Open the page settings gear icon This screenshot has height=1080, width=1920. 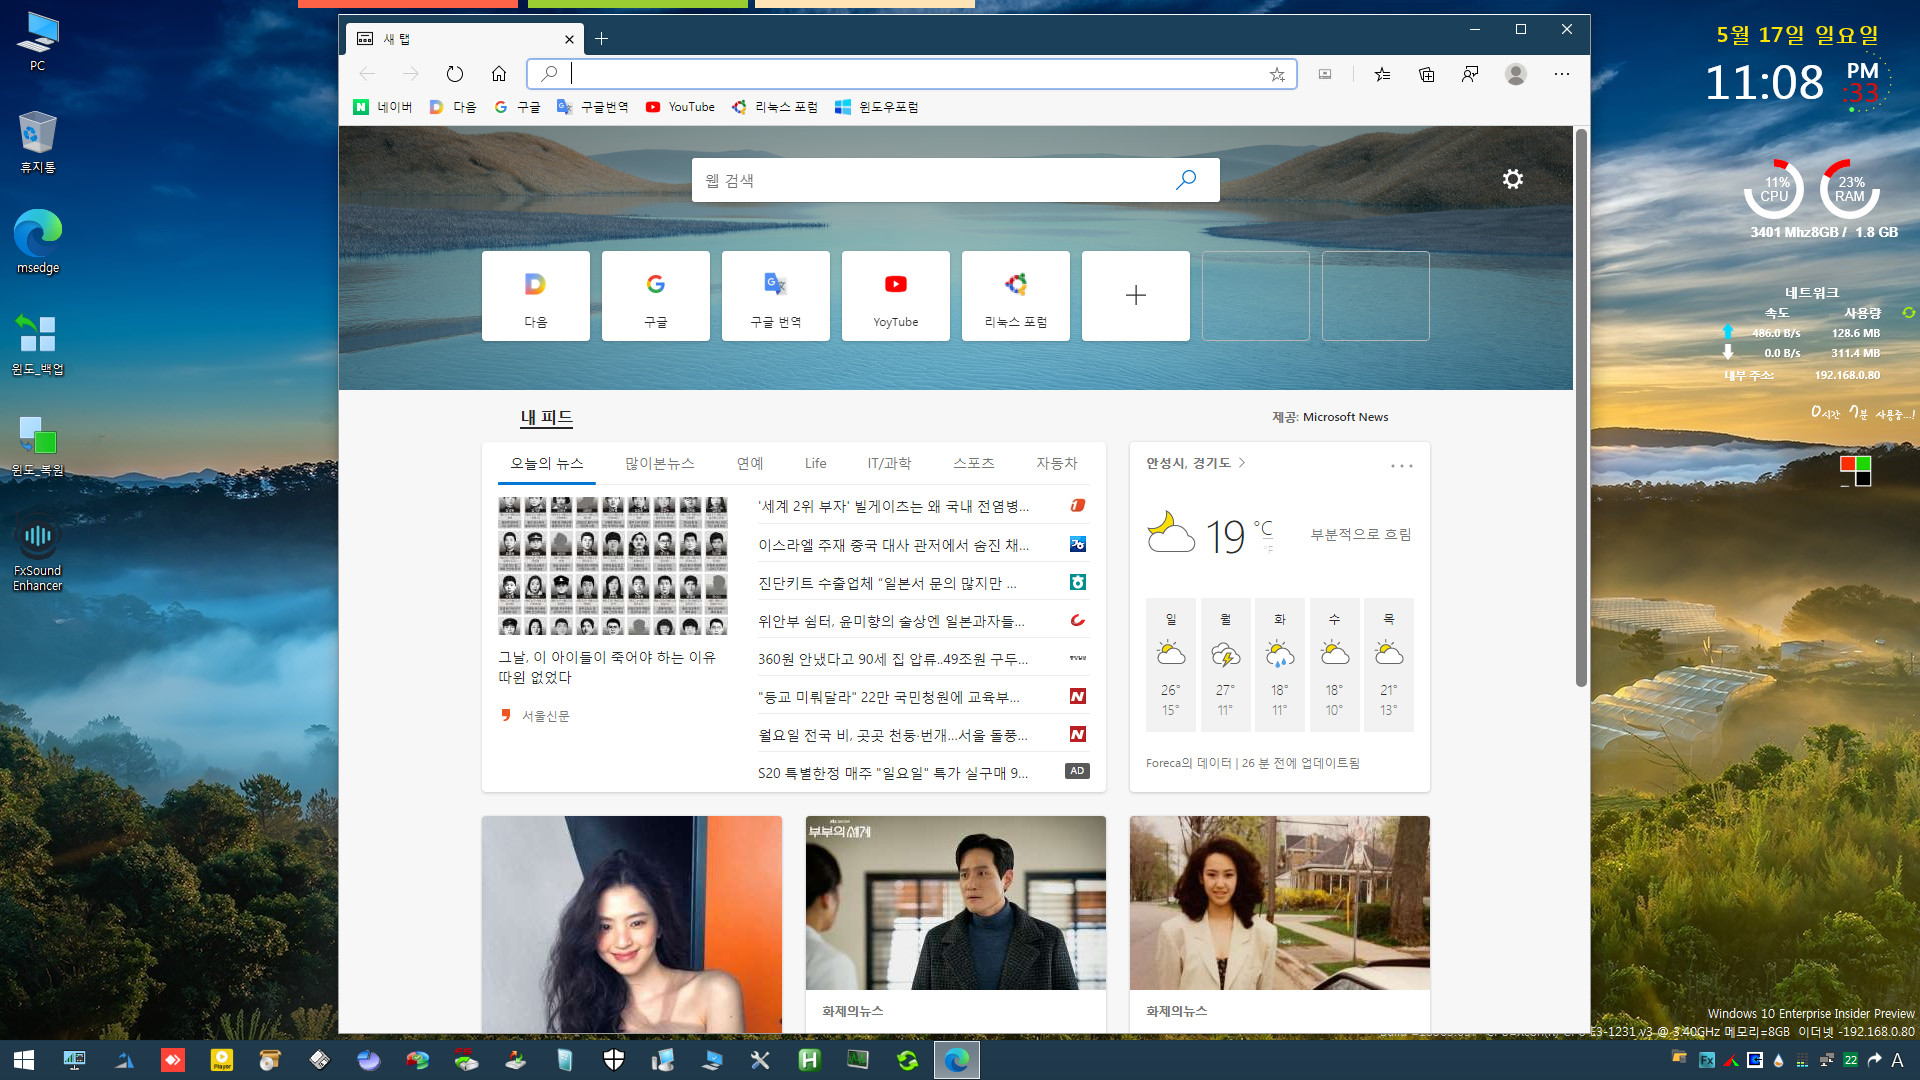point(1513,179)
